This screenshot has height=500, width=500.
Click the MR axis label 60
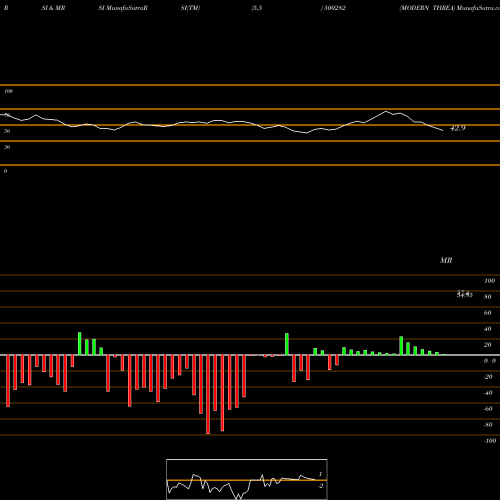point(488,313)
